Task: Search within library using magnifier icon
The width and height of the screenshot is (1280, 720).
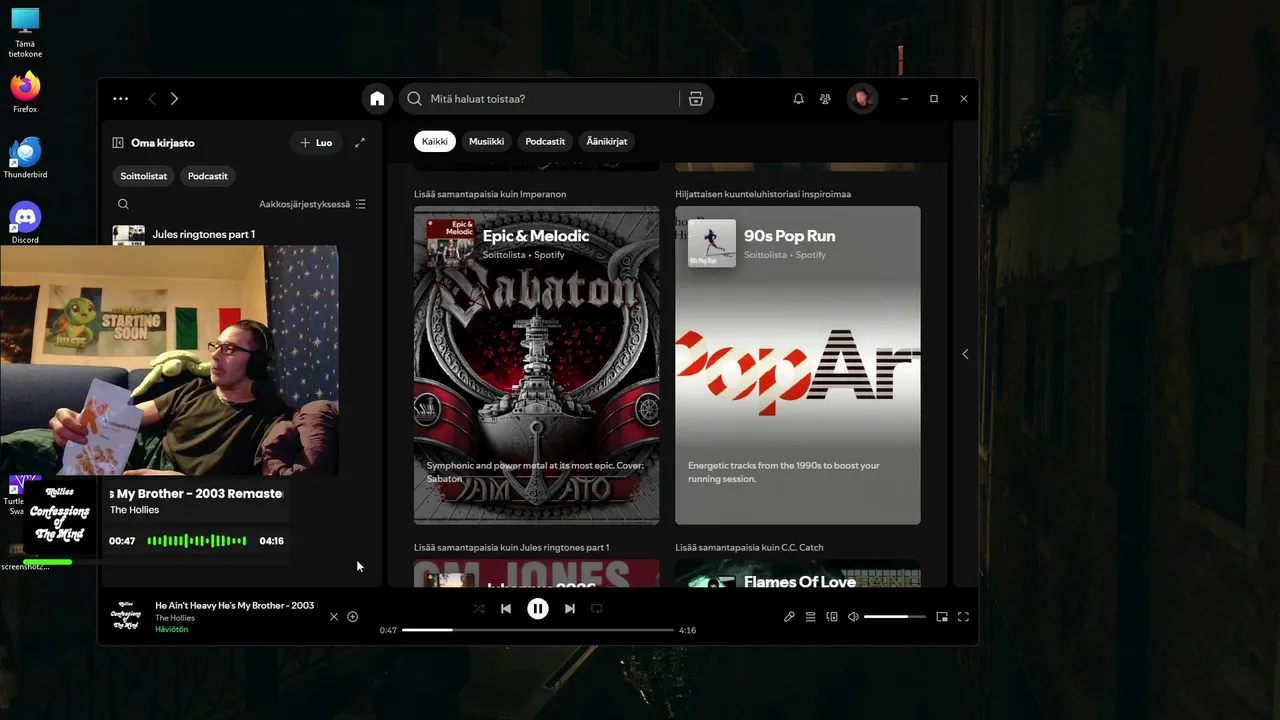Action: pos(123,204)
